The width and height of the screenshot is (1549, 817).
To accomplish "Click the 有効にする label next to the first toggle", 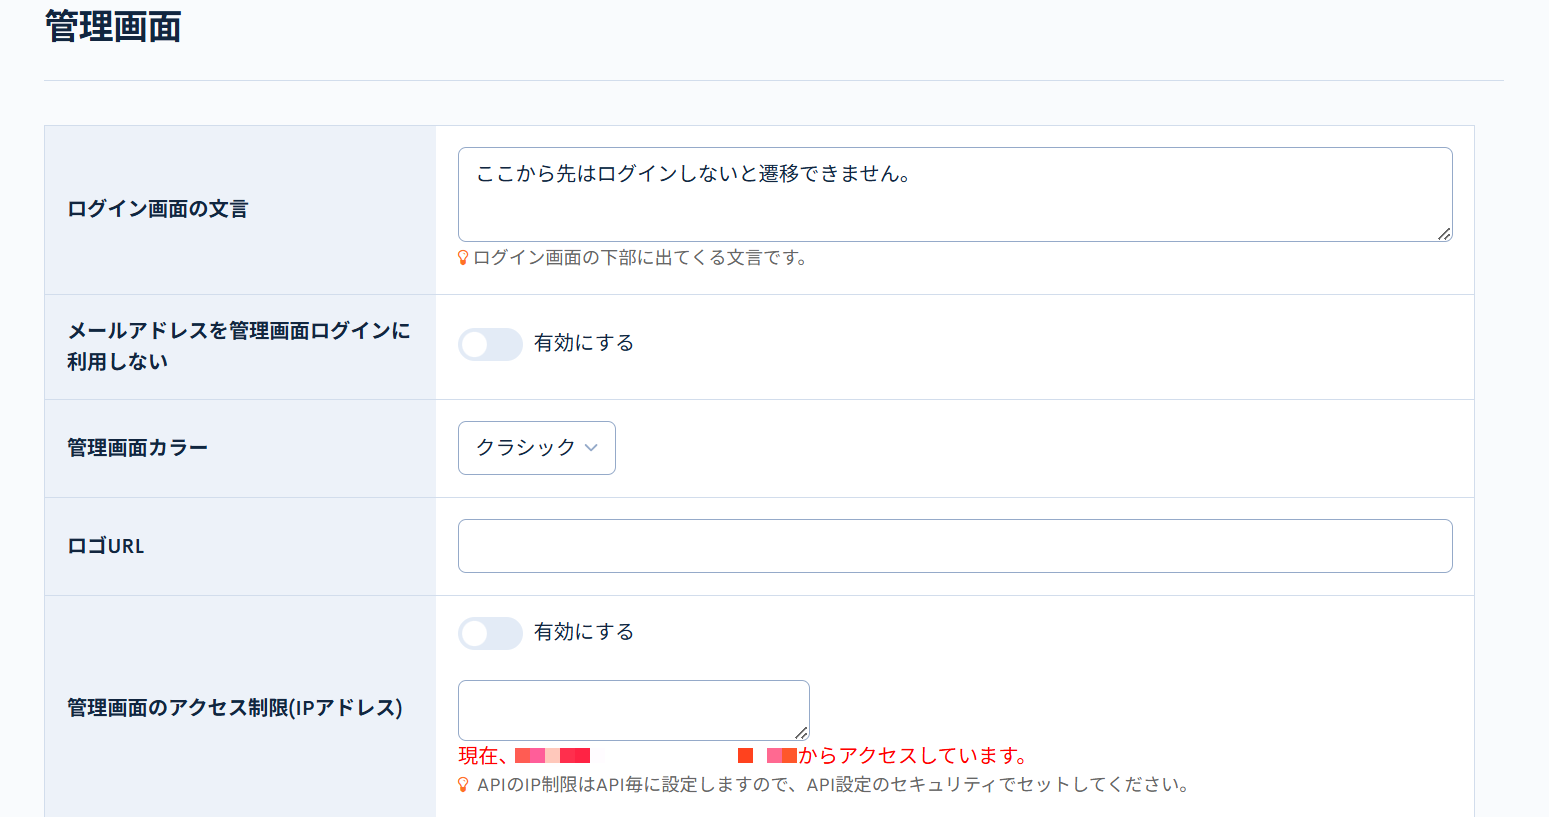I will pos(584,343).
